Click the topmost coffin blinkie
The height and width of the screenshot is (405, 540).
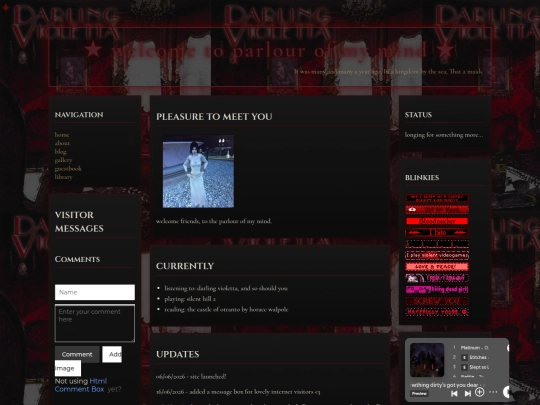click(x=437, y=198)
